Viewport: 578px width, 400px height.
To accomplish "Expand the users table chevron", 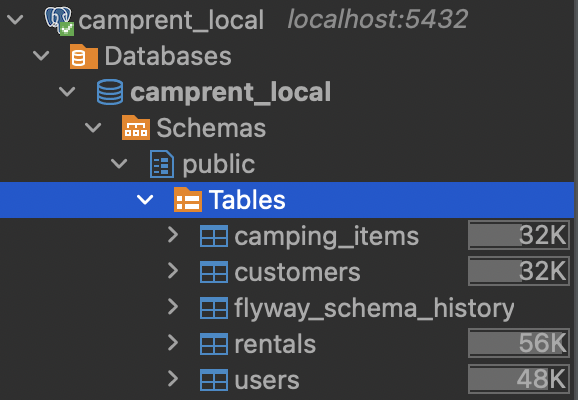I will 173,379.
